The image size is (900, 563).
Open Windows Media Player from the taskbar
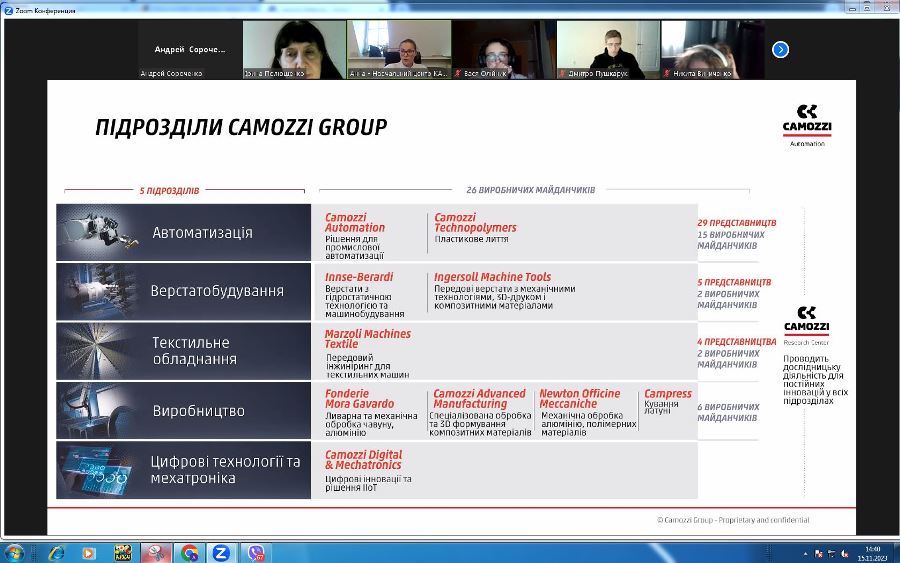click(x=88, y=553)
